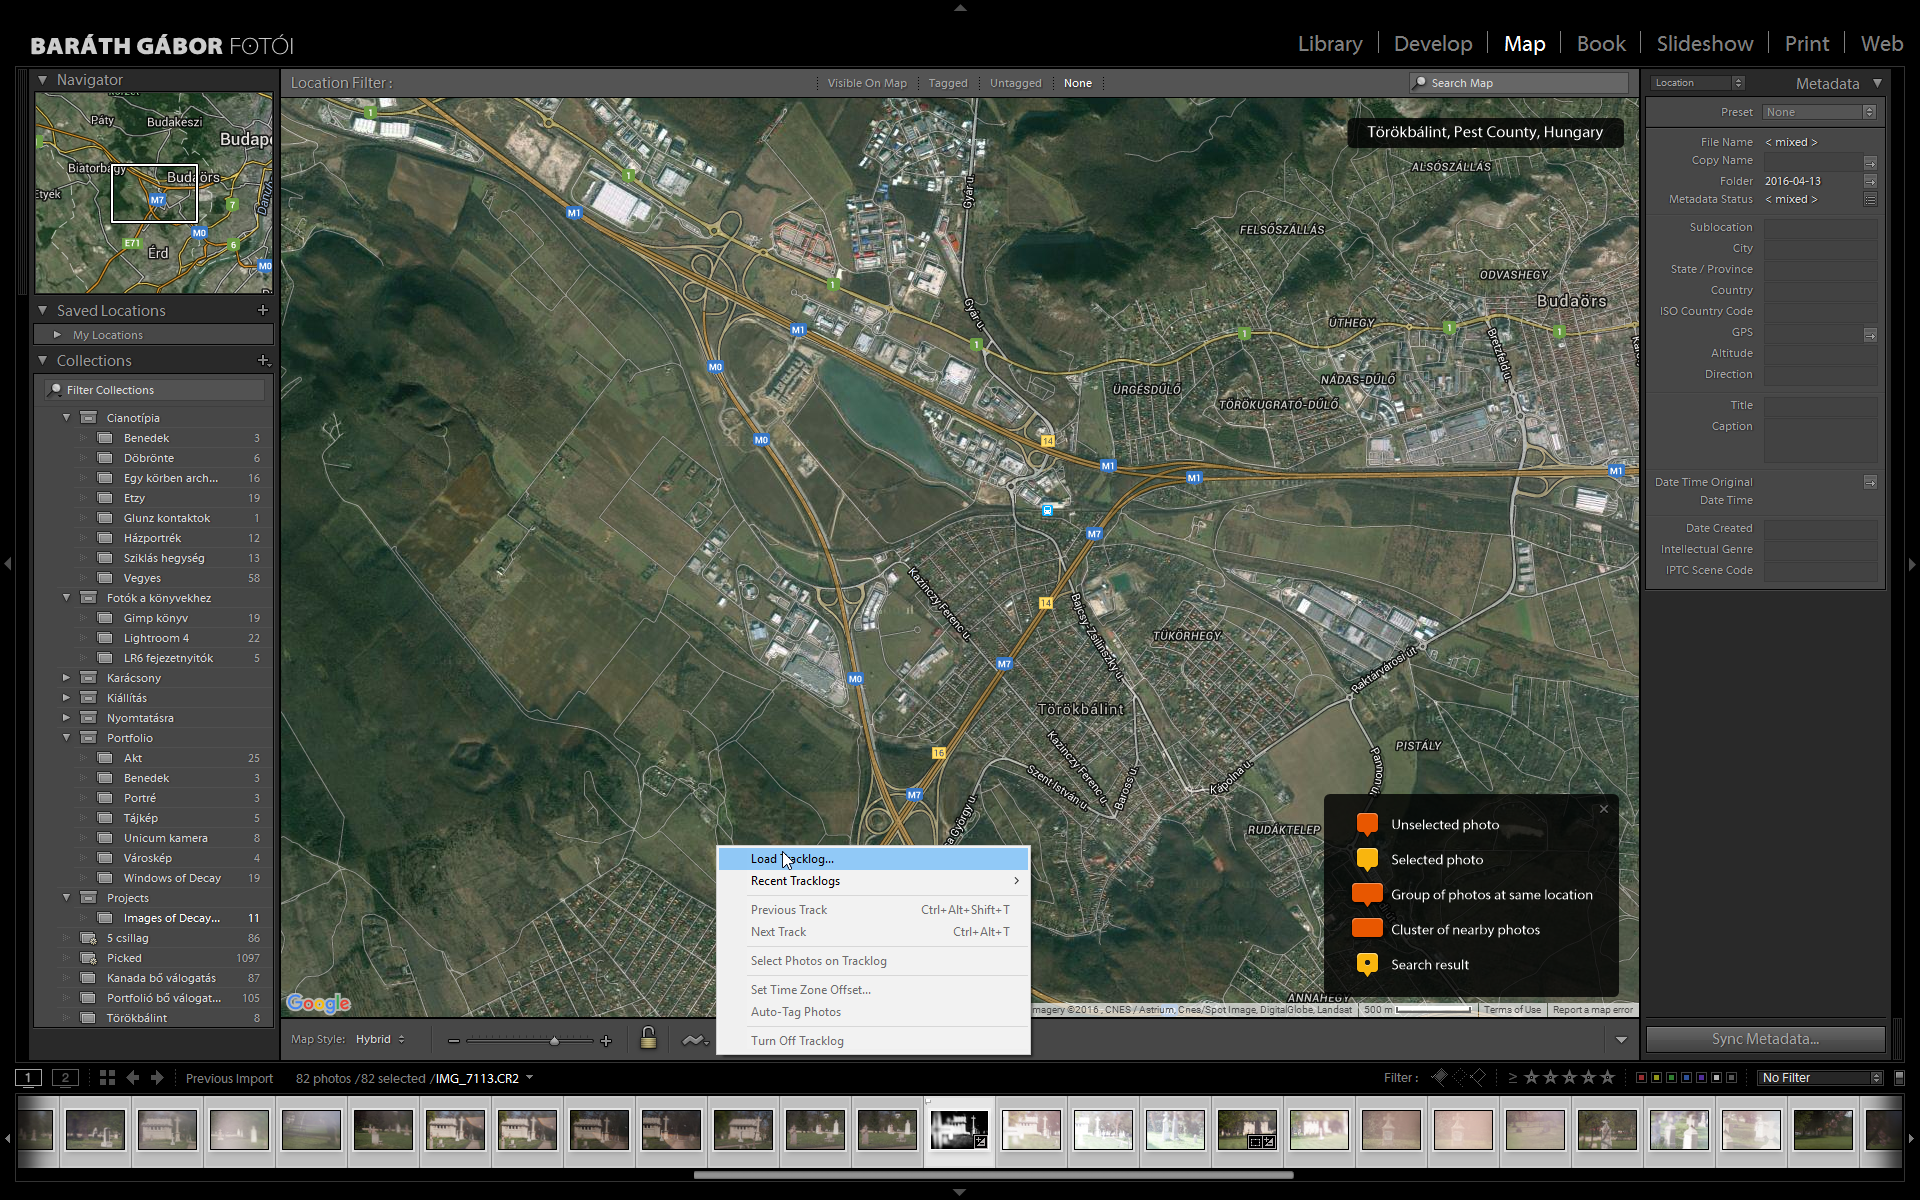This screenshot has width=1920, height=1200.
Task: Collapse the Navigator panel triangle
Action: click(x=43, y=80)
